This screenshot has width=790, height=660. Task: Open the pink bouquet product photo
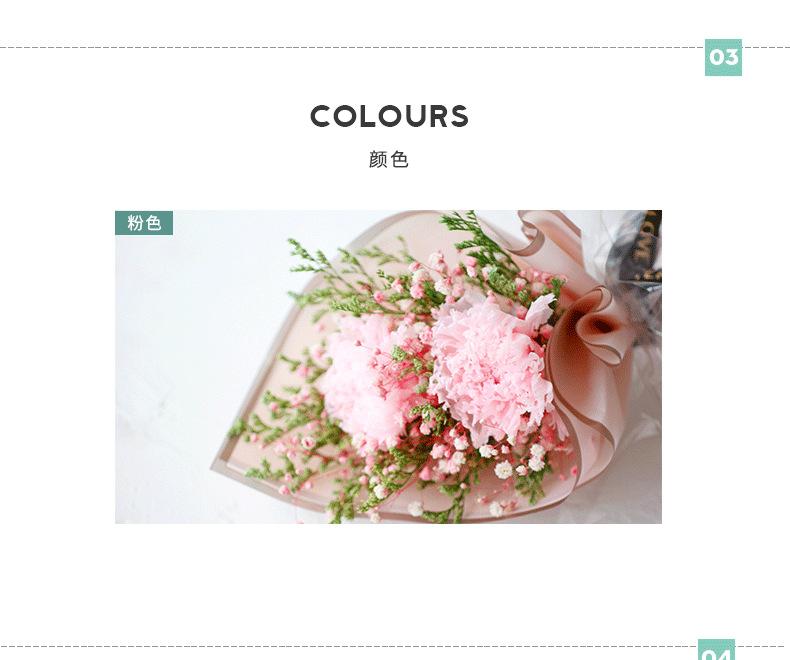click(388, 367)
